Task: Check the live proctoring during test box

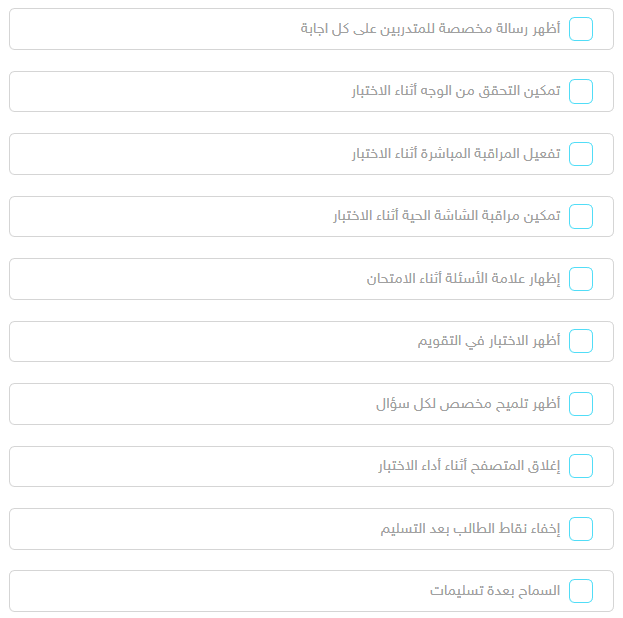Action: pos(581,154)
